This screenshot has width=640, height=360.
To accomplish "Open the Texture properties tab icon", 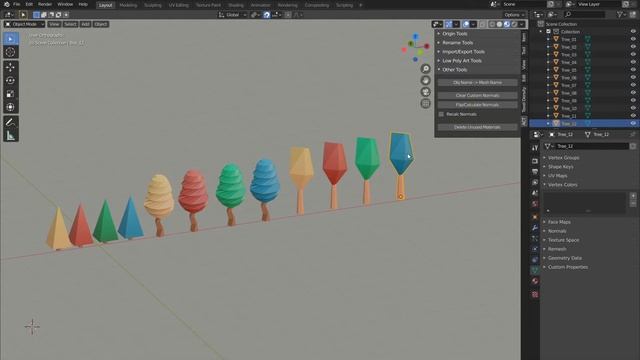I will (535, 294).
